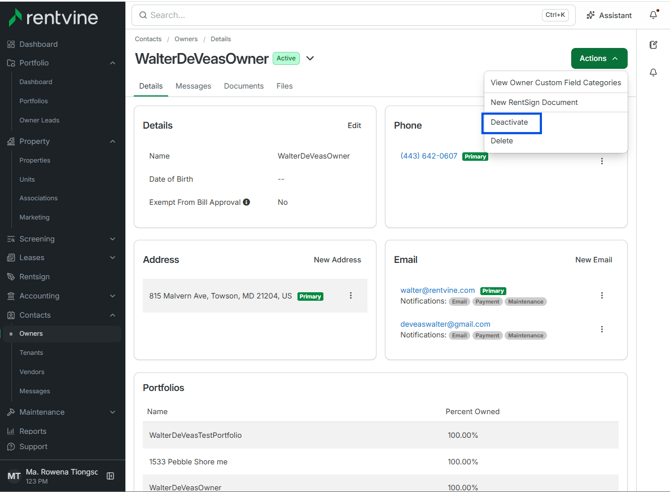This screenshot has height=492, width=670.
Task: Click the external link icon in right rail
Action: (653, 45)
